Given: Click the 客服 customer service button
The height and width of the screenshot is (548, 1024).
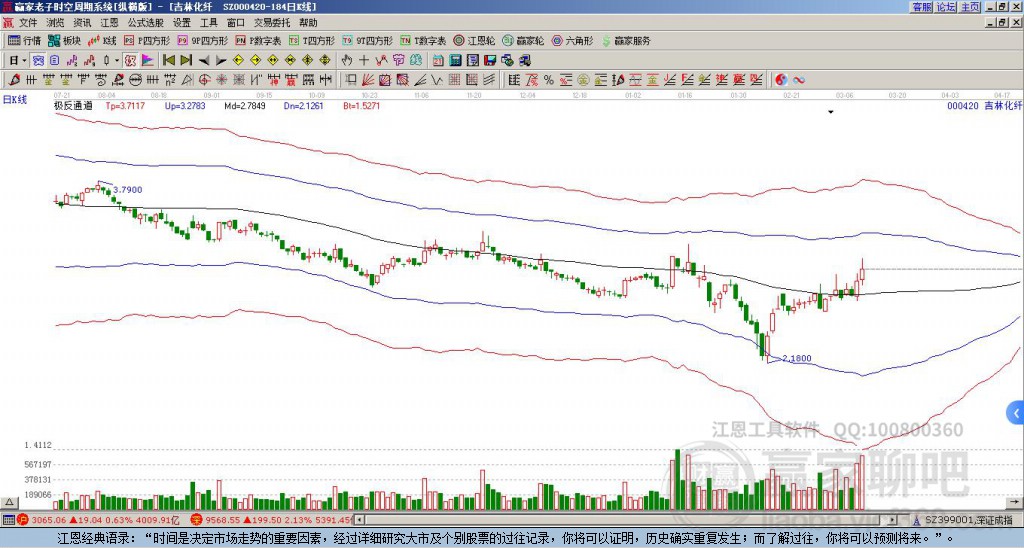Looking at the screenshot, I should click(921, 7).
